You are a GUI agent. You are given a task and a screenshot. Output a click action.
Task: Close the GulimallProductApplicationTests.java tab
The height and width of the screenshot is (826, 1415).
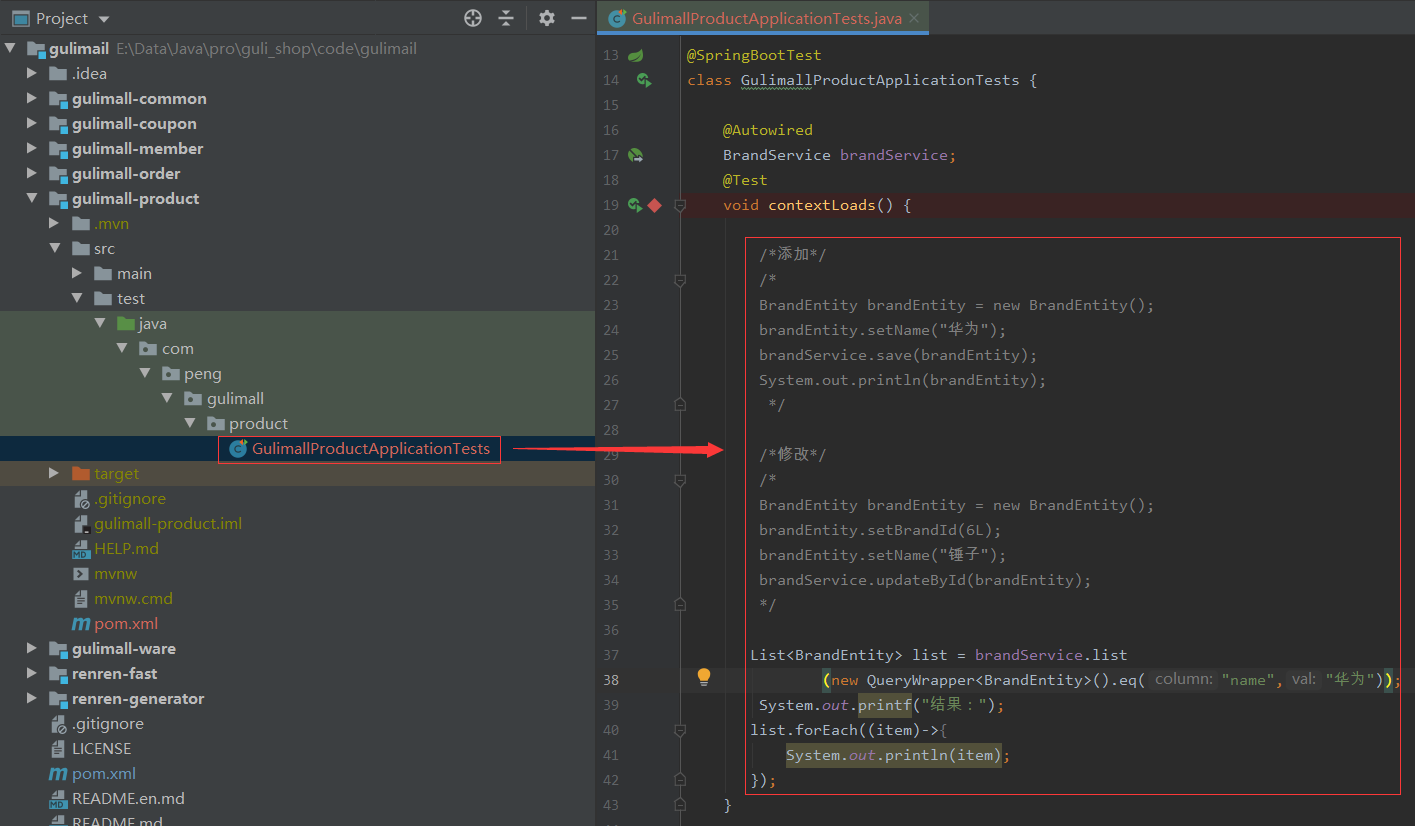tap(914, 19)
